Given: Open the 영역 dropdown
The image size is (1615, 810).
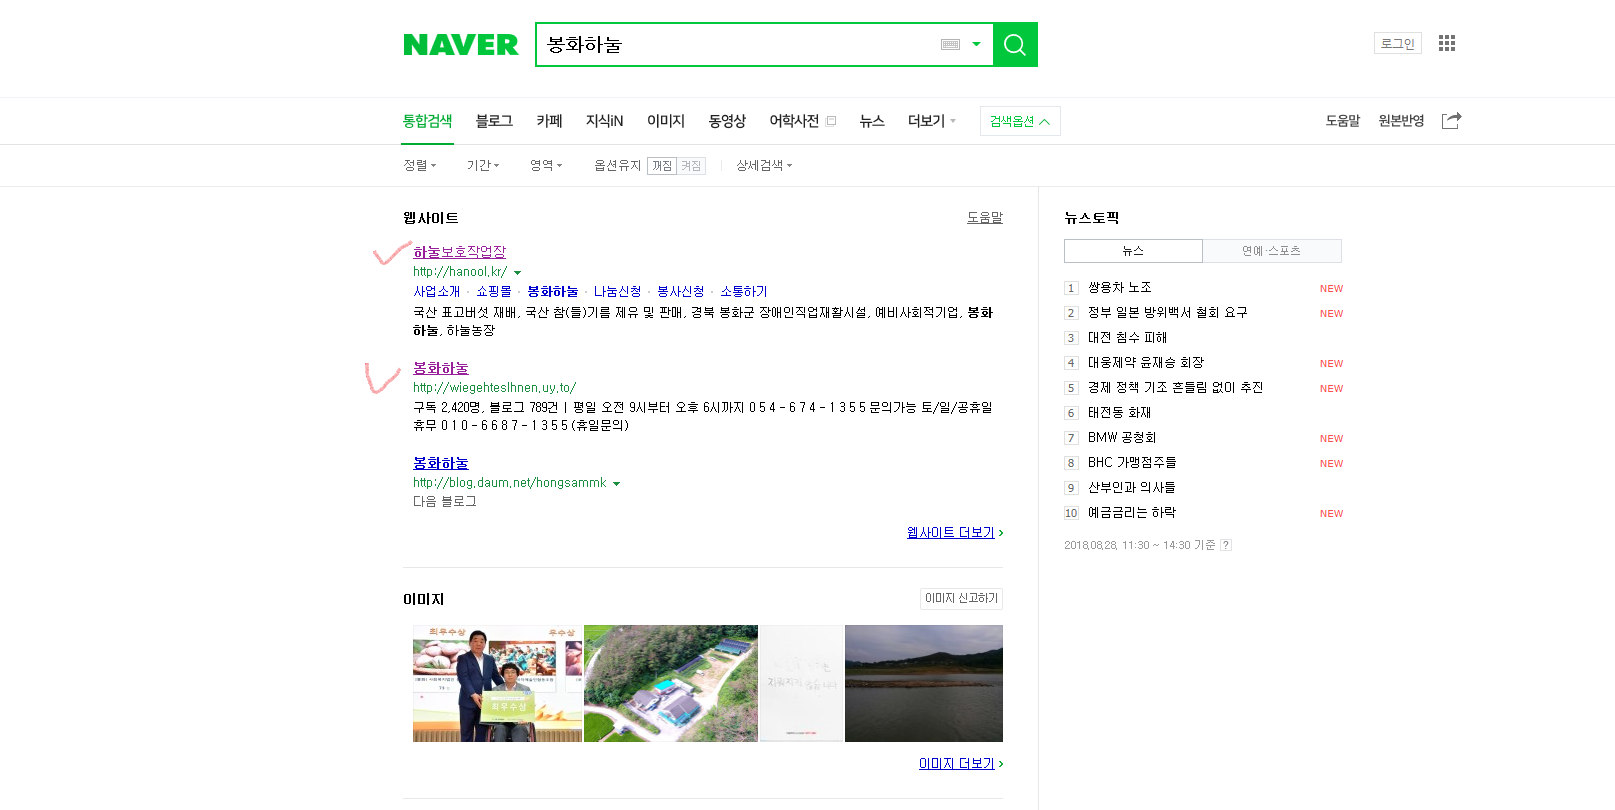Looking at the screenshot, I should [x=546, y=165].
